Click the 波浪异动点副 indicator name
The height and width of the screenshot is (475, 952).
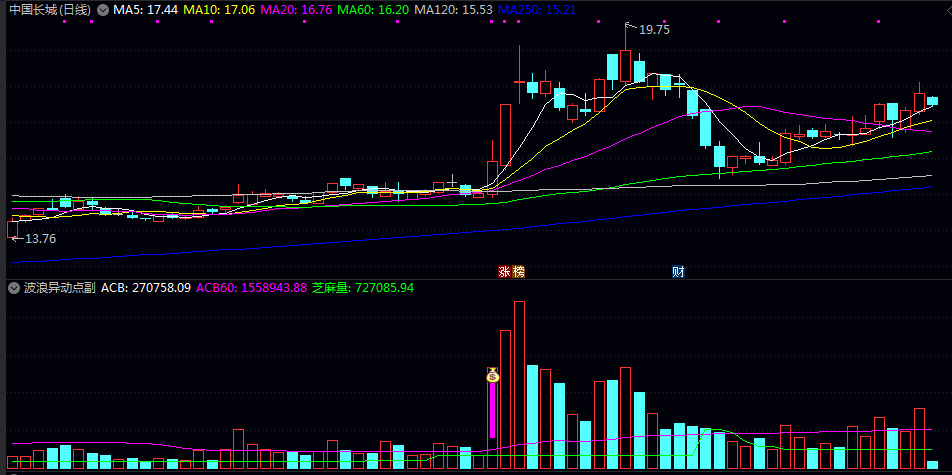pos(60,288)
